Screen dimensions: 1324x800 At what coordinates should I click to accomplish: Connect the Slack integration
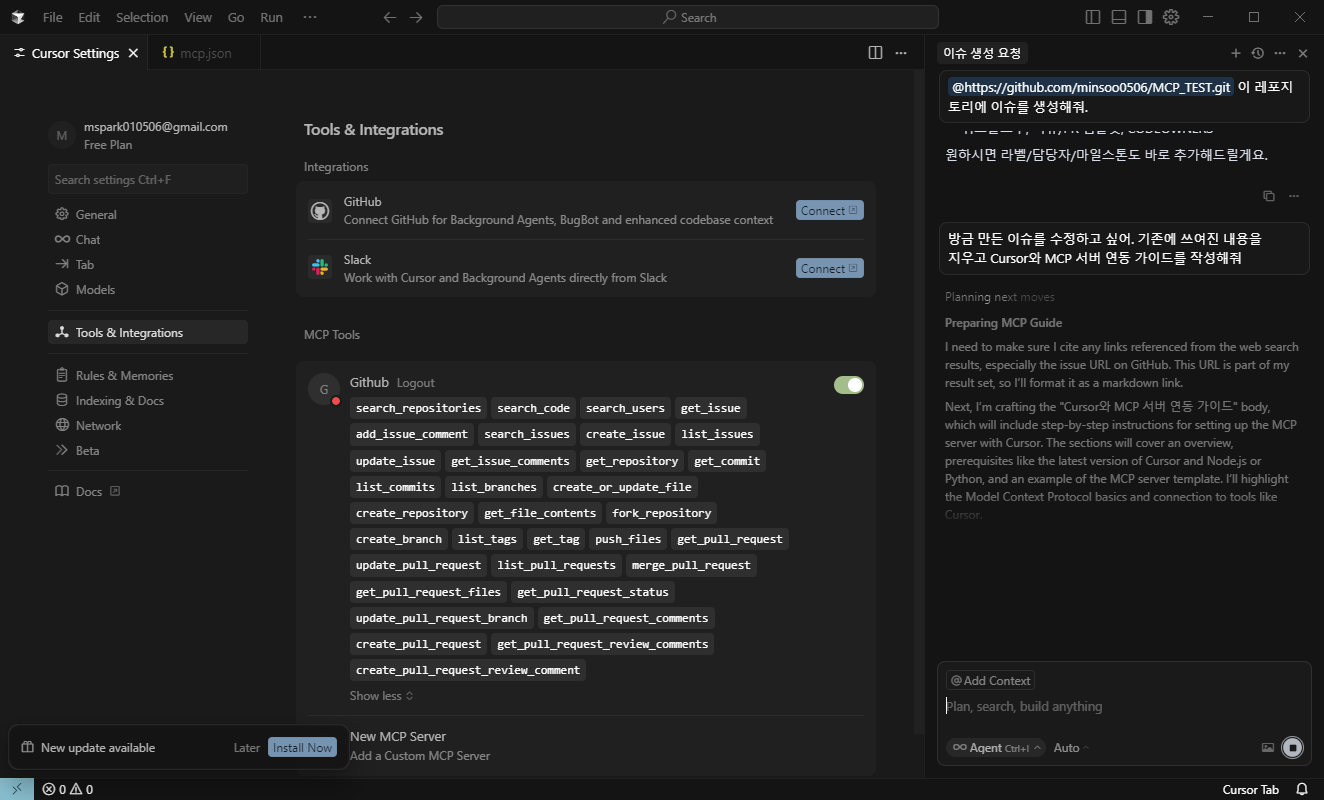830,268
